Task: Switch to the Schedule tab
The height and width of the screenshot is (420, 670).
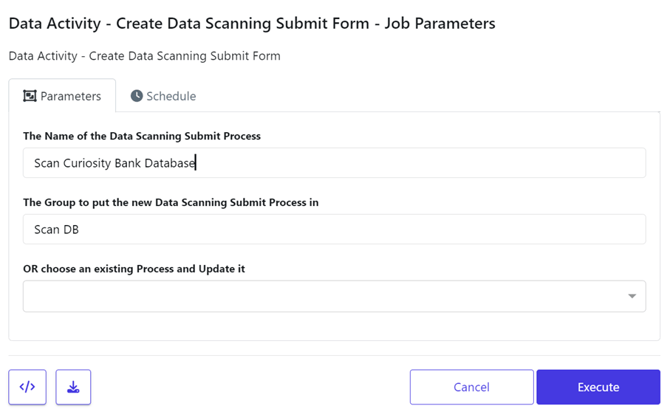Action: pyautogui.click(x=163, y=96)
